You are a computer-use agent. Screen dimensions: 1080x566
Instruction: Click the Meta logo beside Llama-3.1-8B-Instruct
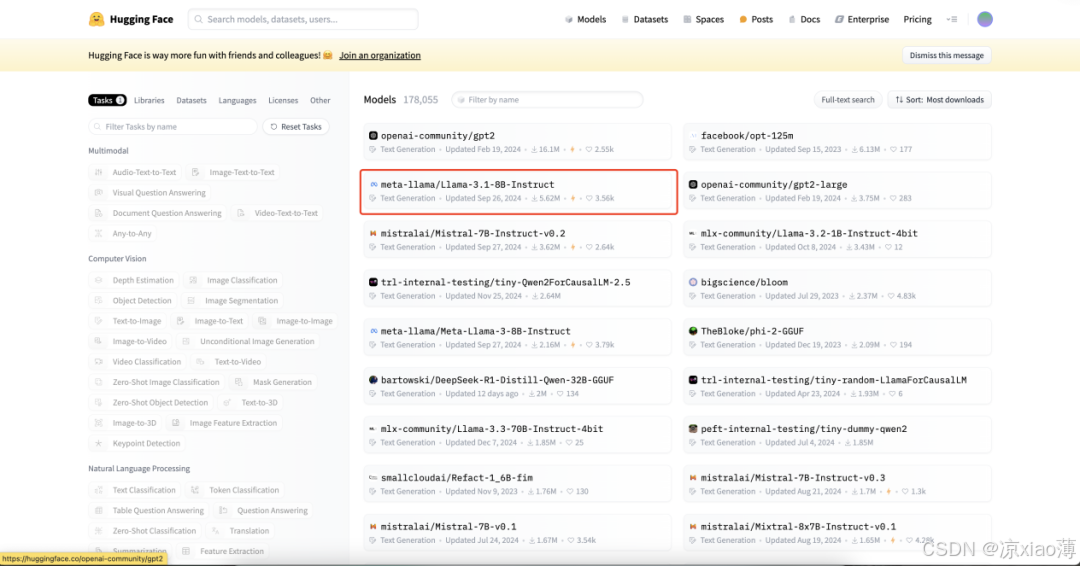(x=373, y=185)
